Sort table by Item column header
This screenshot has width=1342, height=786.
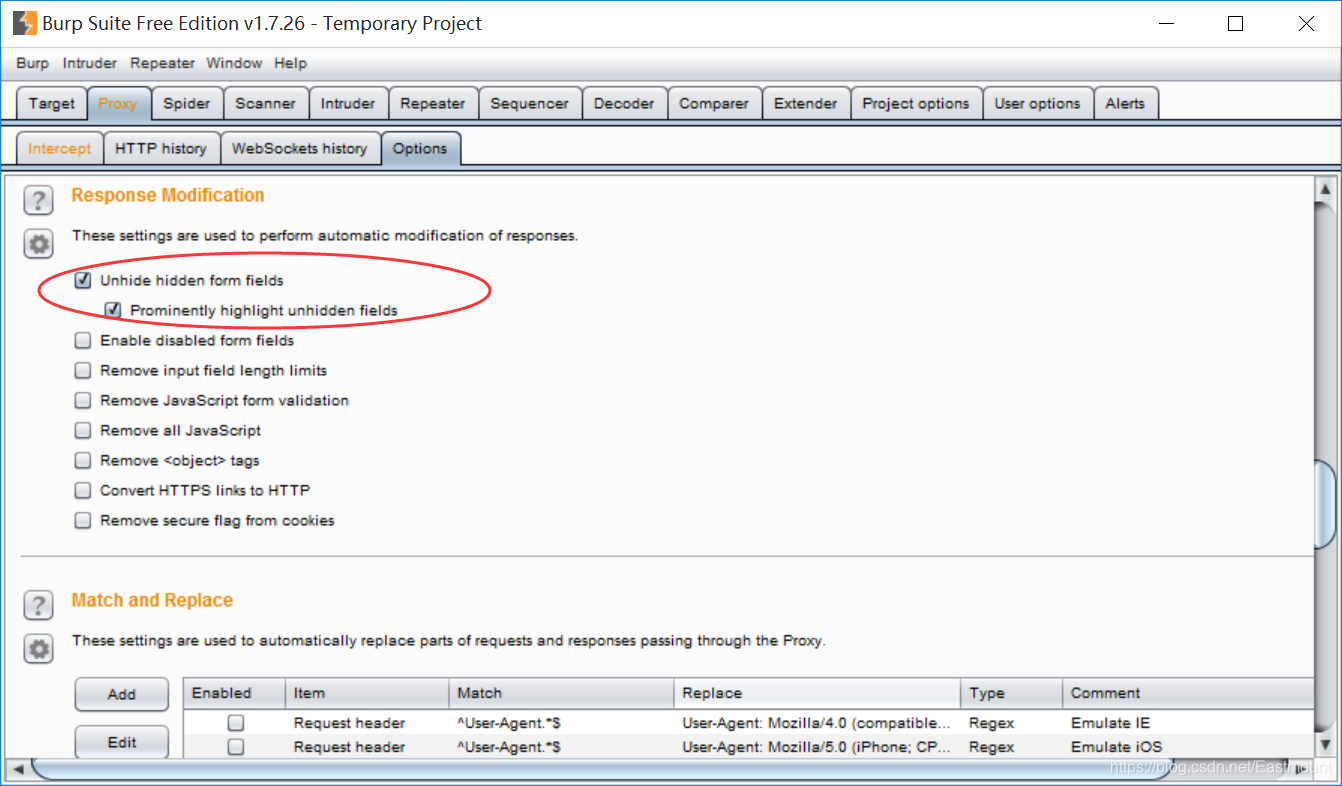367,693
